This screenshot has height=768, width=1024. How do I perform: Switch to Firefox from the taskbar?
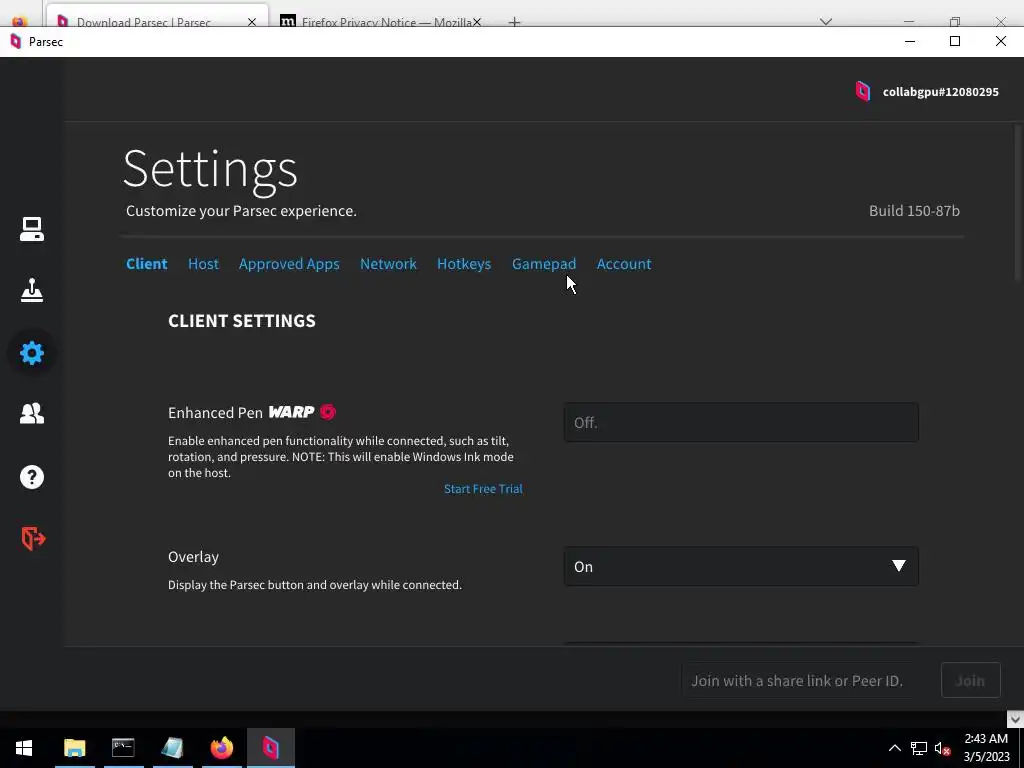click(221, 748)
